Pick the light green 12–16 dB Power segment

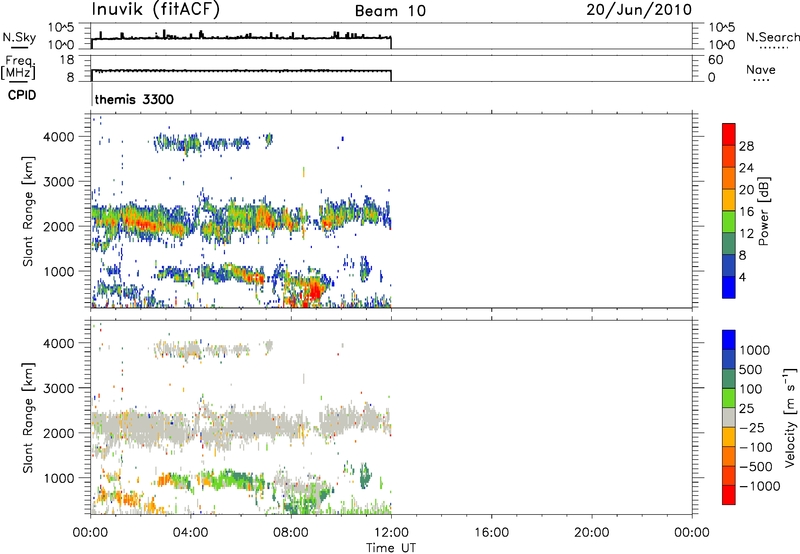729,222
